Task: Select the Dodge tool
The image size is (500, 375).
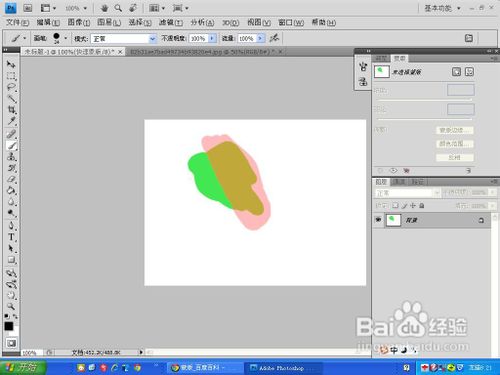Action: (x=11, y=213)
